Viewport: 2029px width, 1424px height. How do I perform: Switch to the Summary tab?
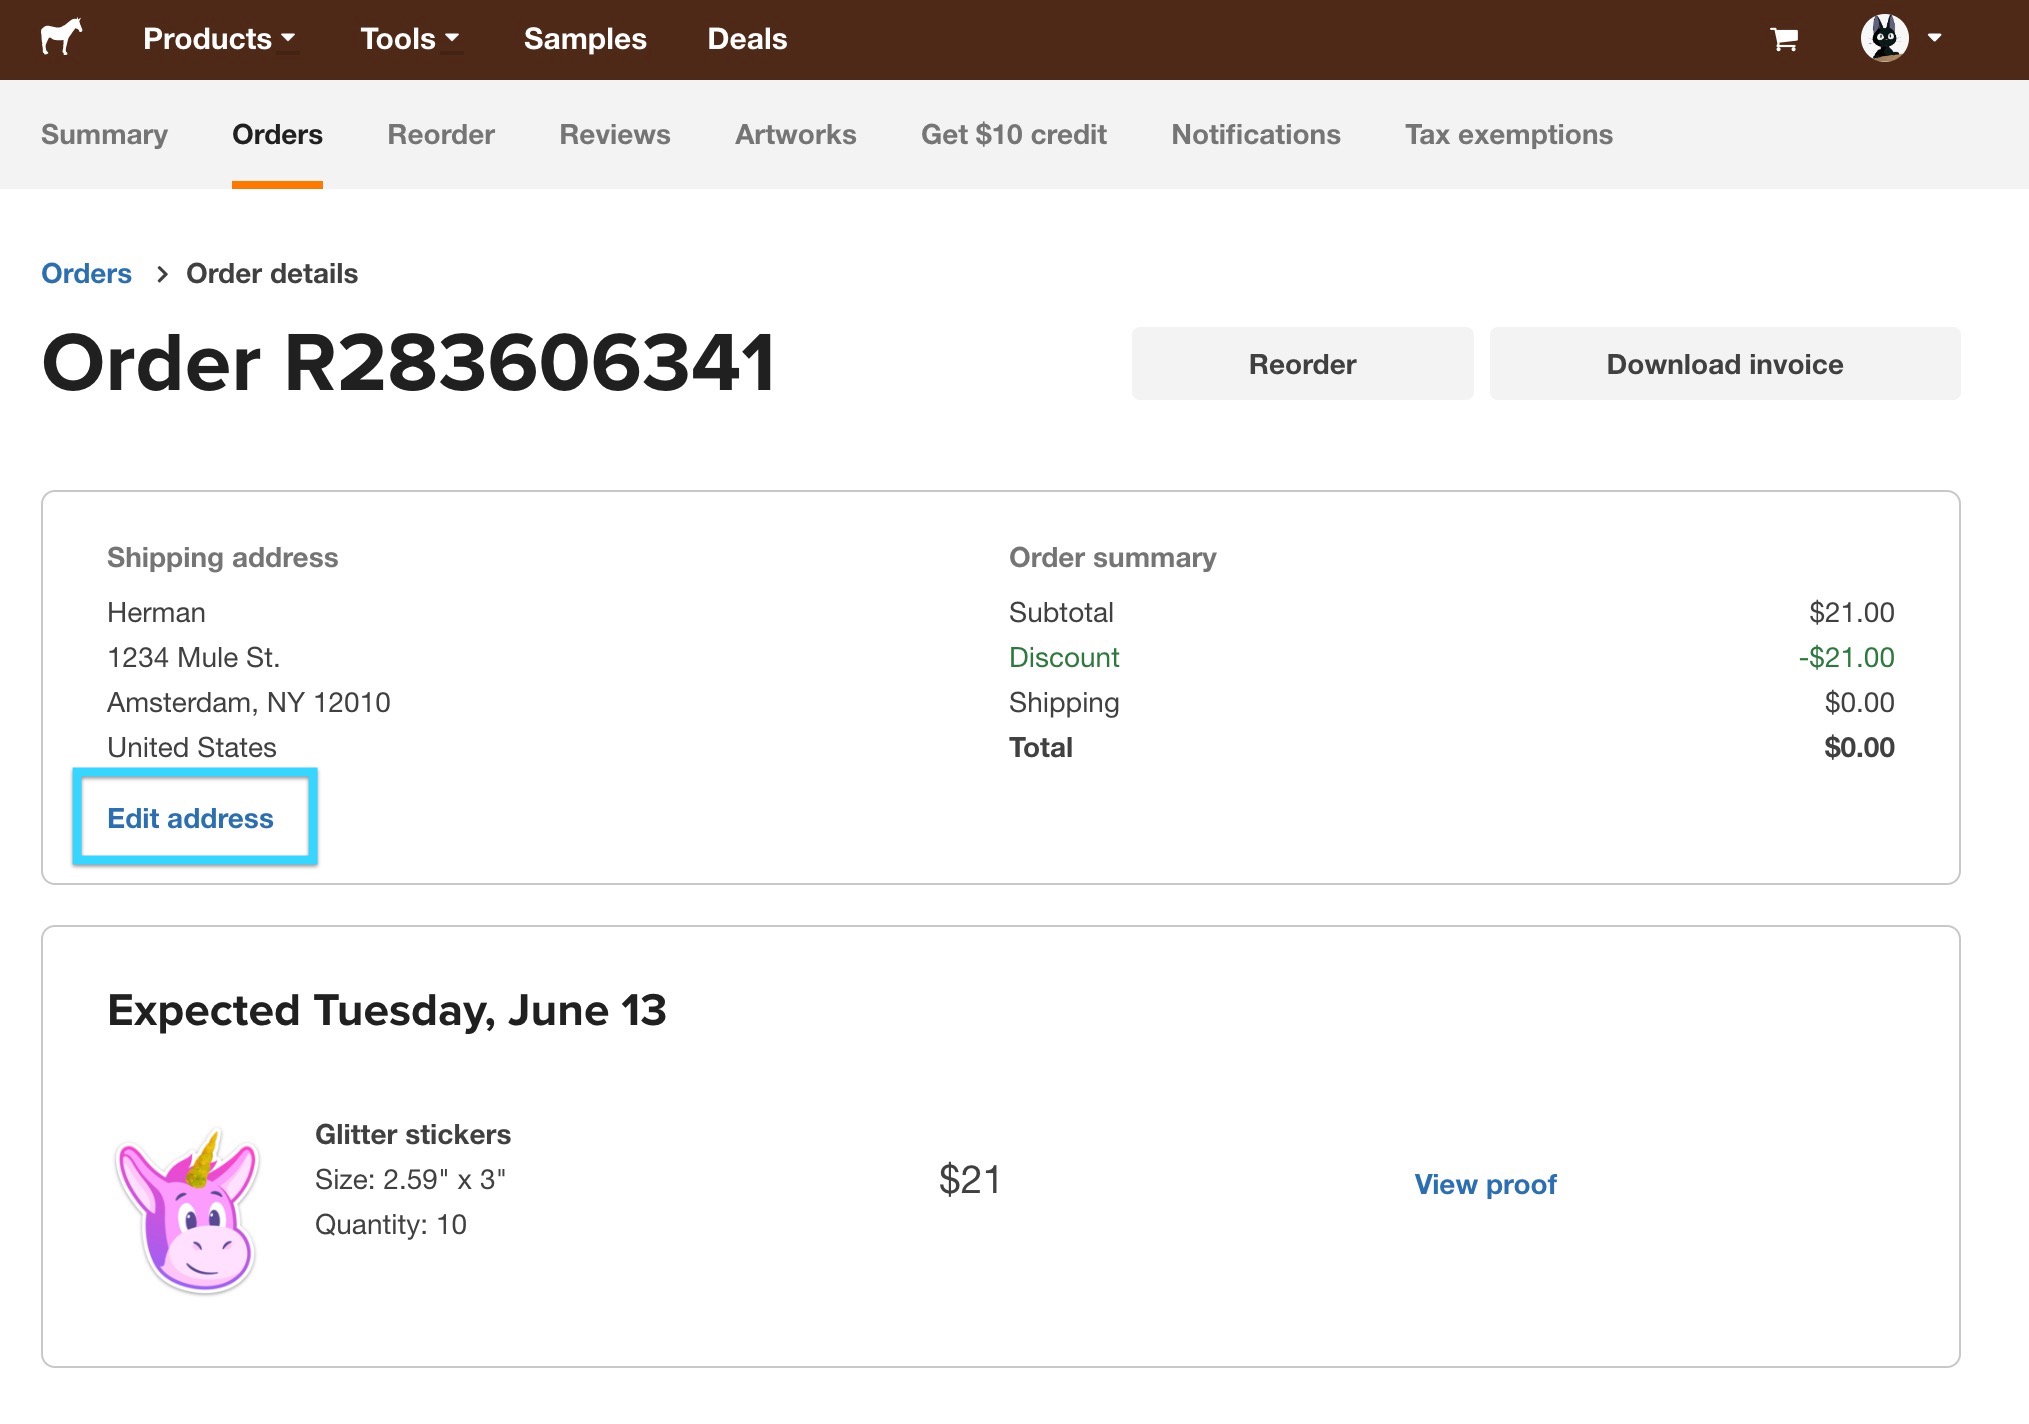click(x=104, y=134)
